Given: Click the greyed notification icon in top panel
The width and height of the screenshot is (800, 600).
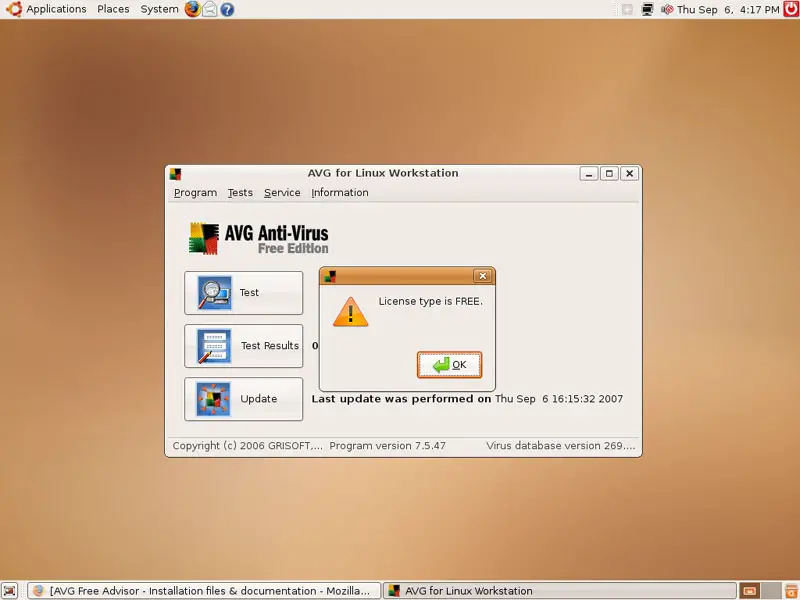Looking at the screenshot, I should (x=628, y=9).
